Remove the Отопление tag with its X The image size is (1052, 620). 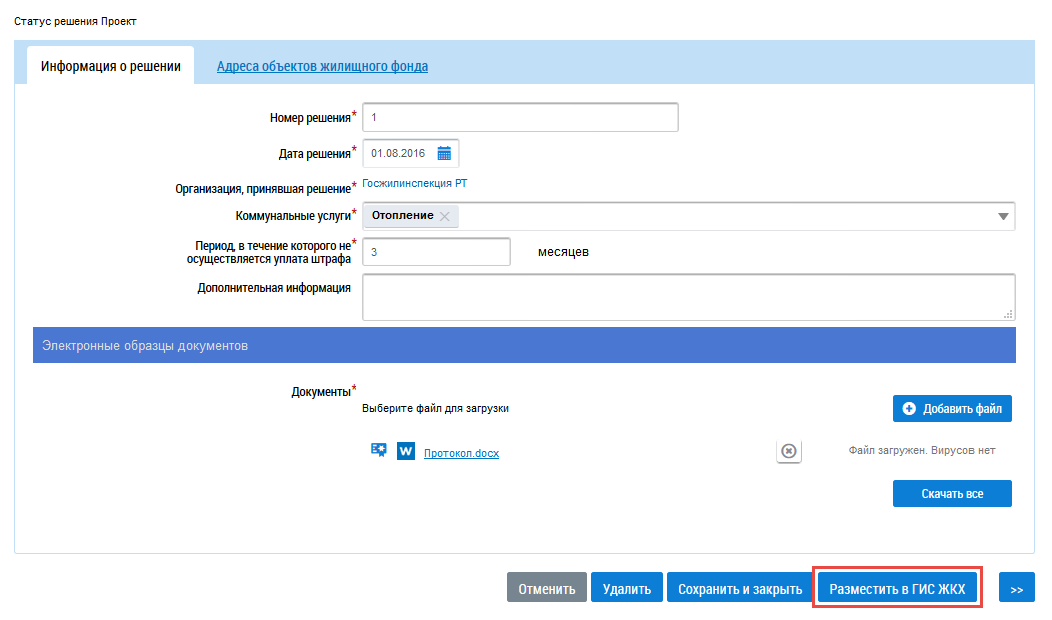[x=444, y=216]
